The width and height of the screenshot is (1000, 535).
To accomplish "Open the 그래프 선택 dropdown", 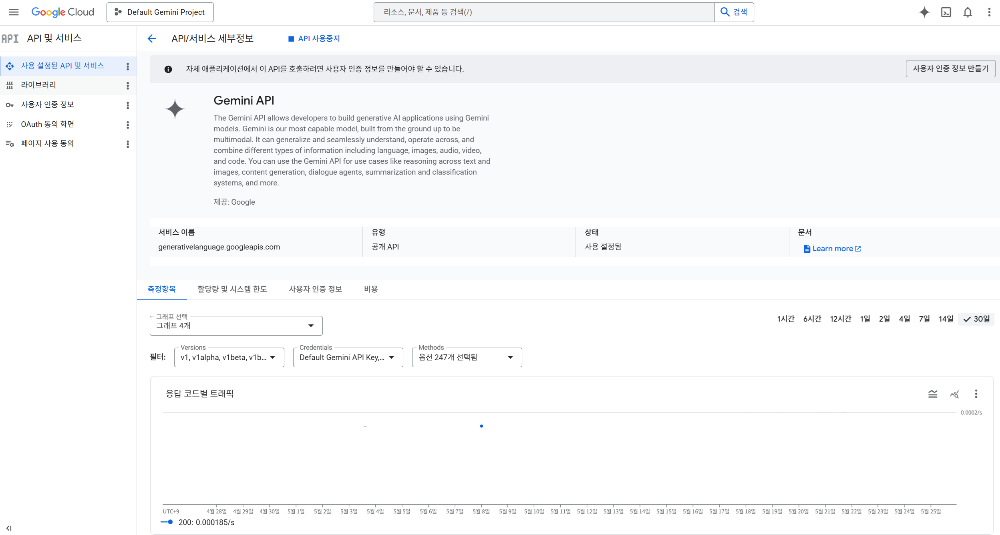I will coord(236,326).
